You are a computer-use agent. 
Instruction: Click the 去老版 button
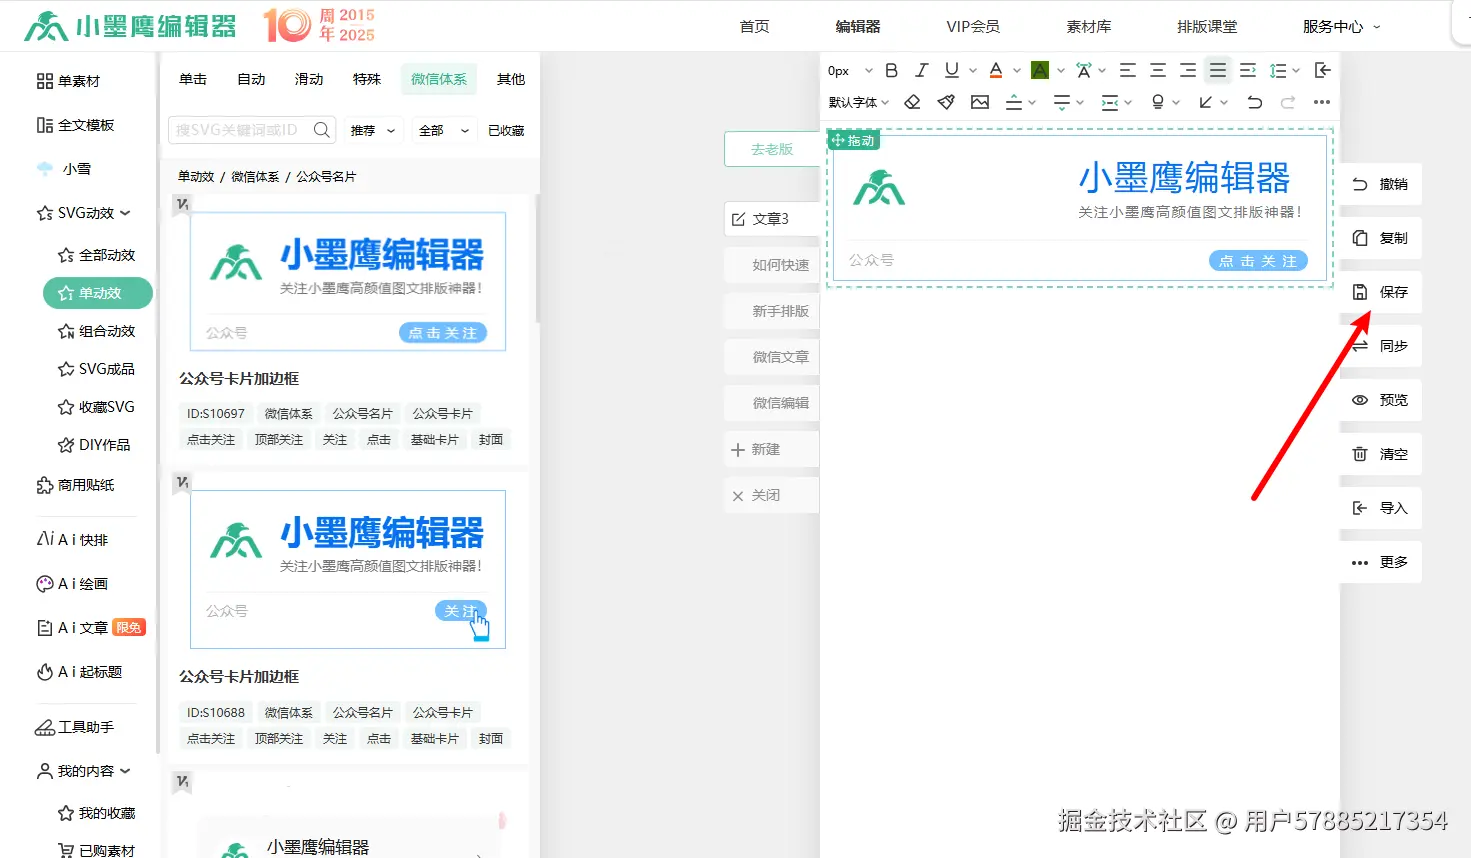(772, 149)
